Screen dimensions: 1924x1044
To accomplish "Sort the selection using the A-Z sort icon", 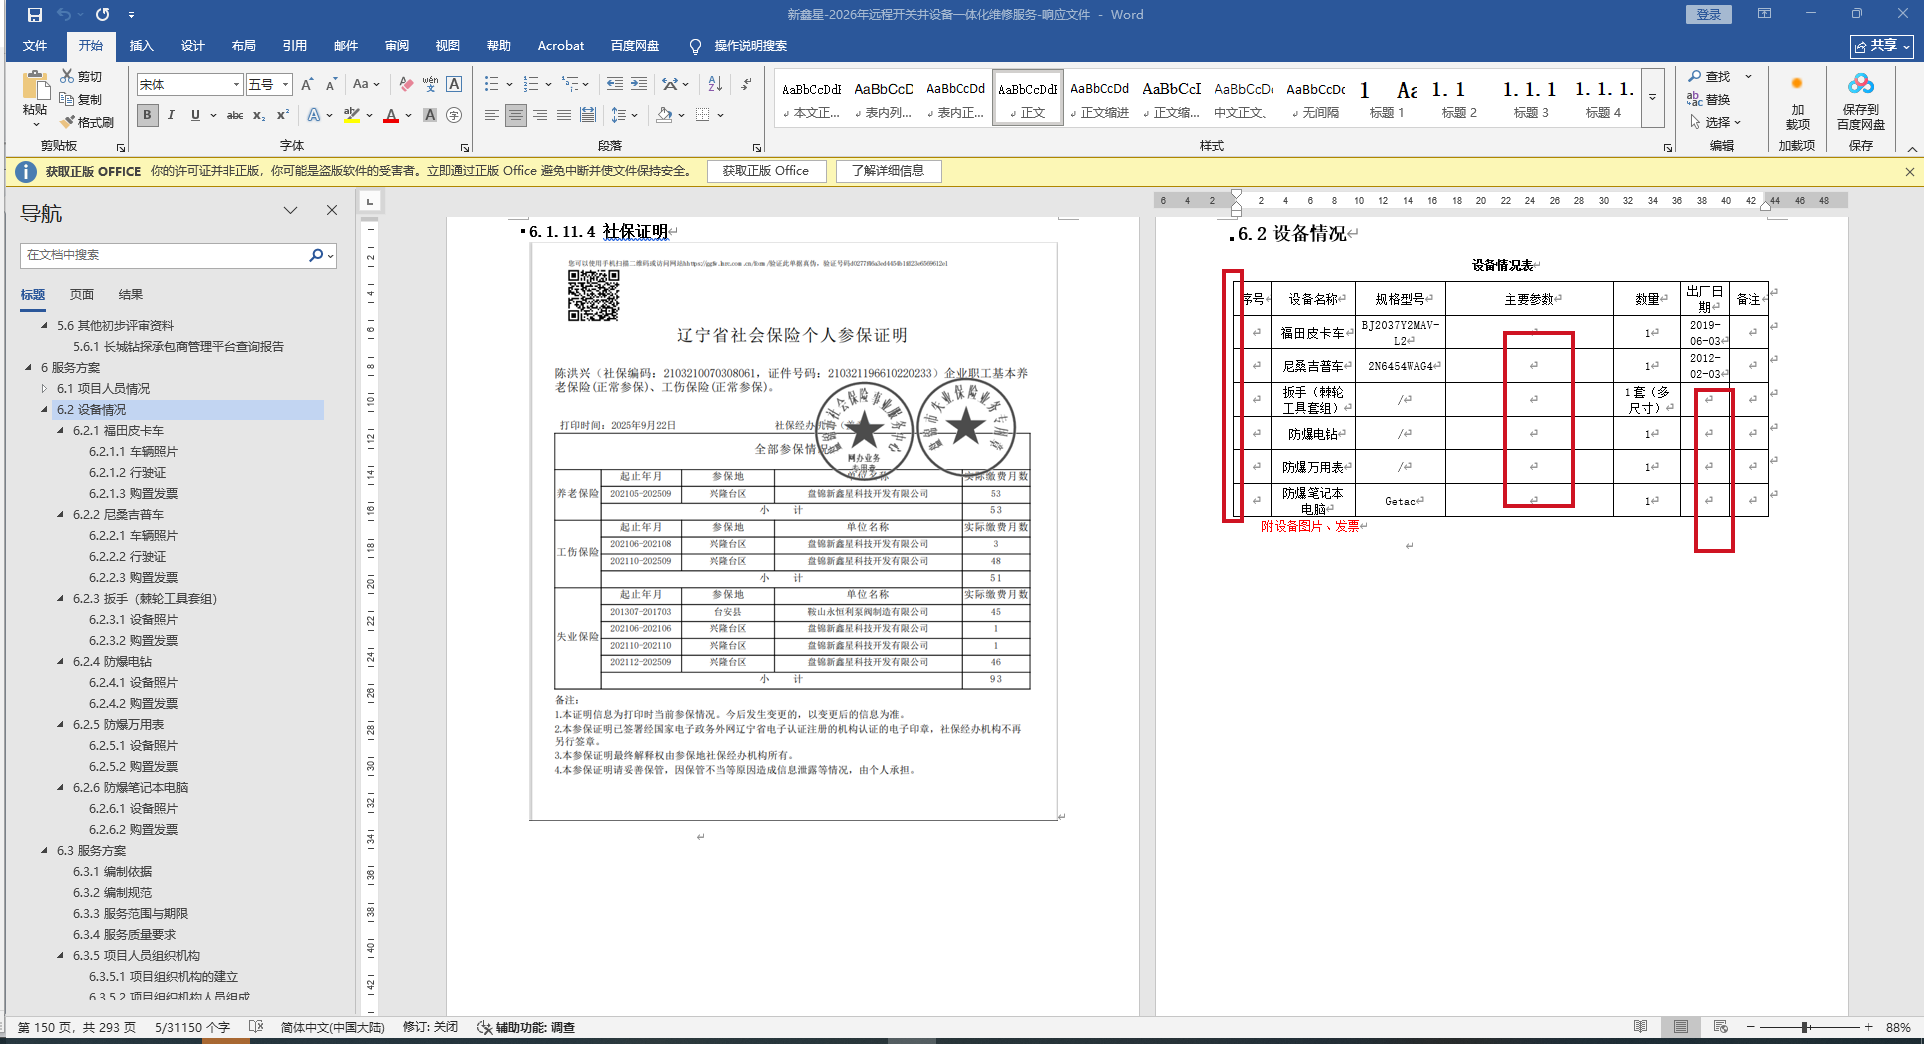I will click(x=715, y=85).
